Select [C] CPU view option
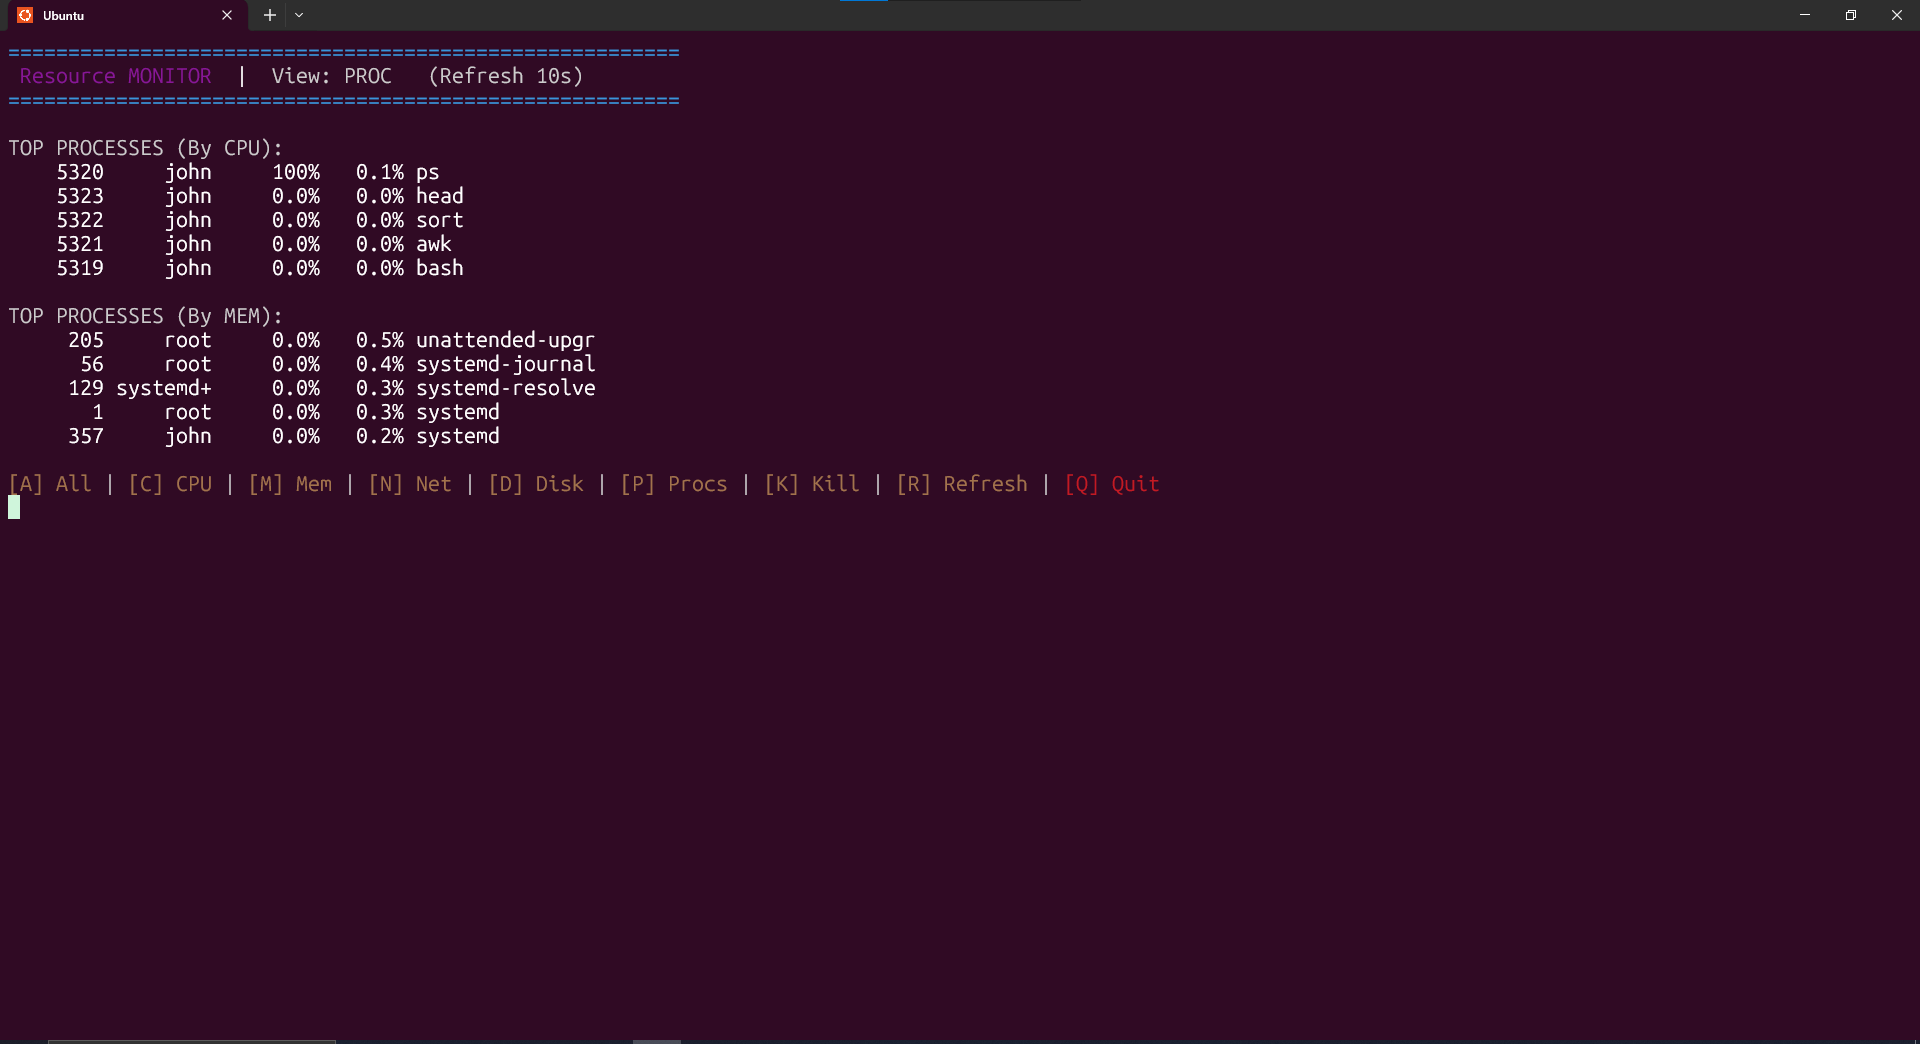 [x=170, y=483]
